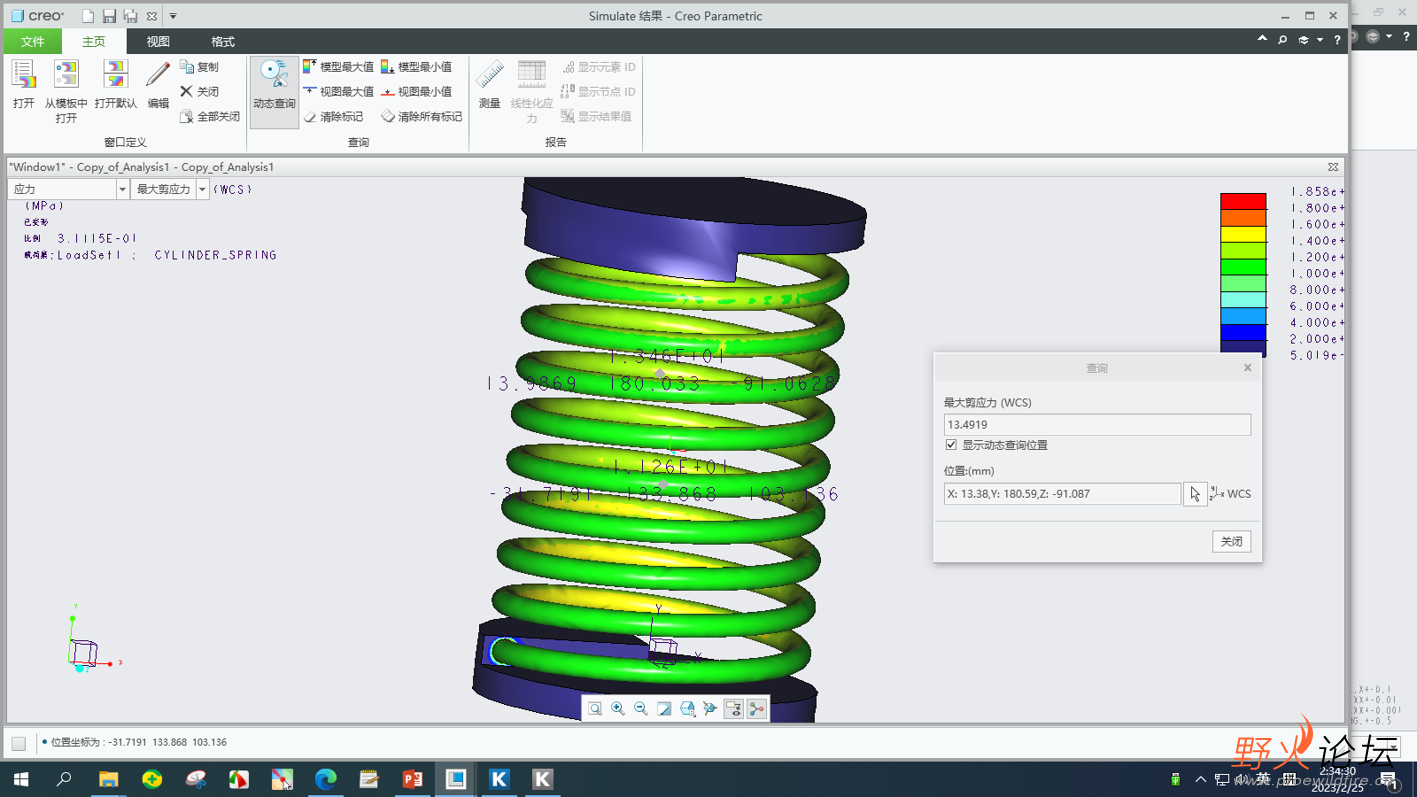This screenshot has height=797, width=1417.
Task: Open Windows taskbar search
Action: coord(64,779)
